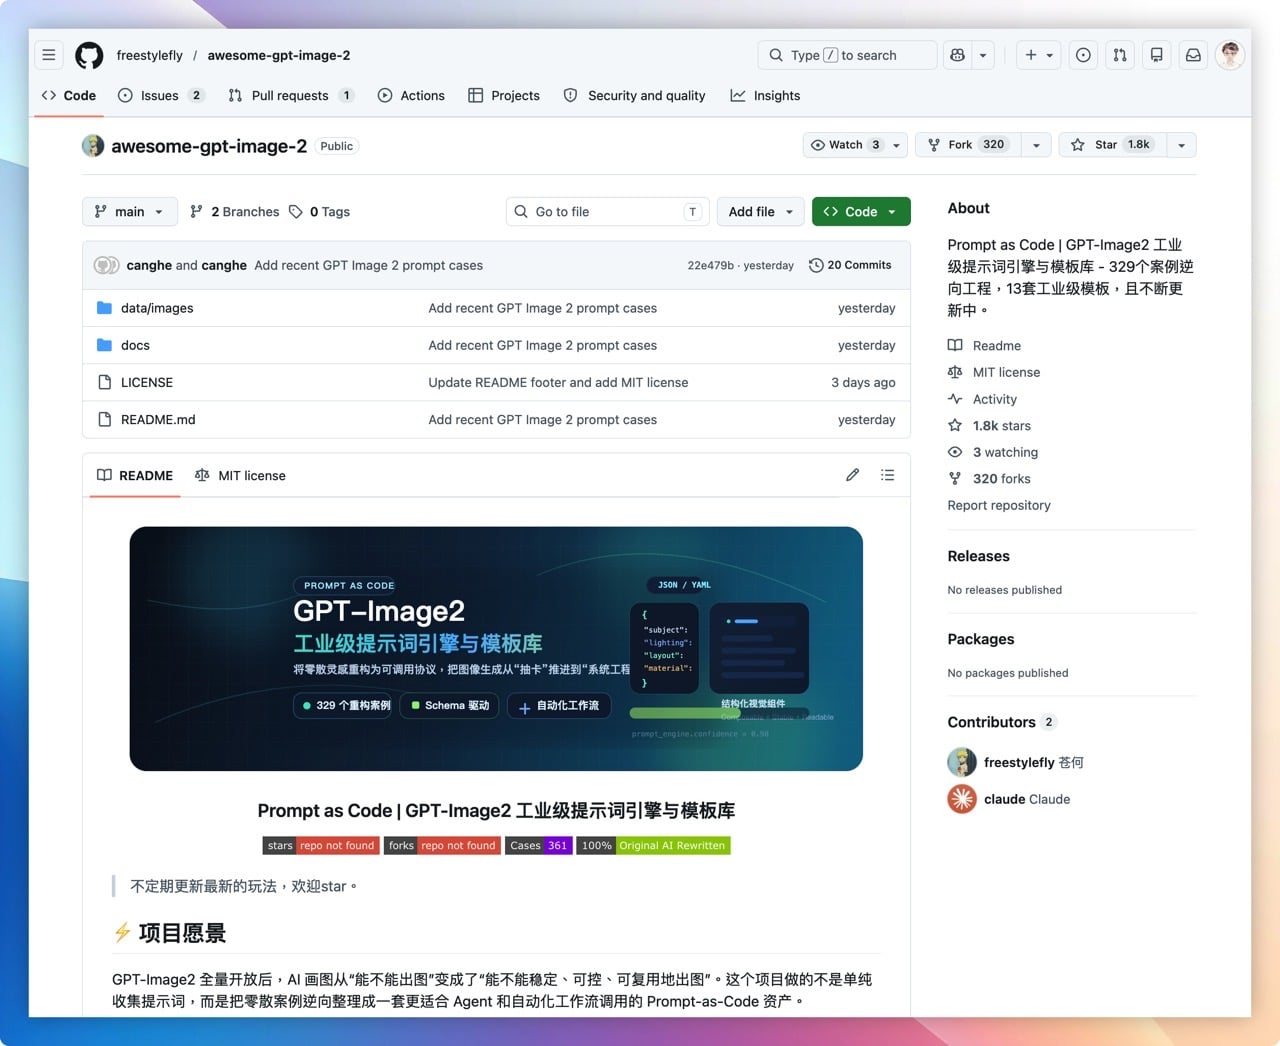Open the Insights tab
Screen dimensions: 1280x1046
765,95
